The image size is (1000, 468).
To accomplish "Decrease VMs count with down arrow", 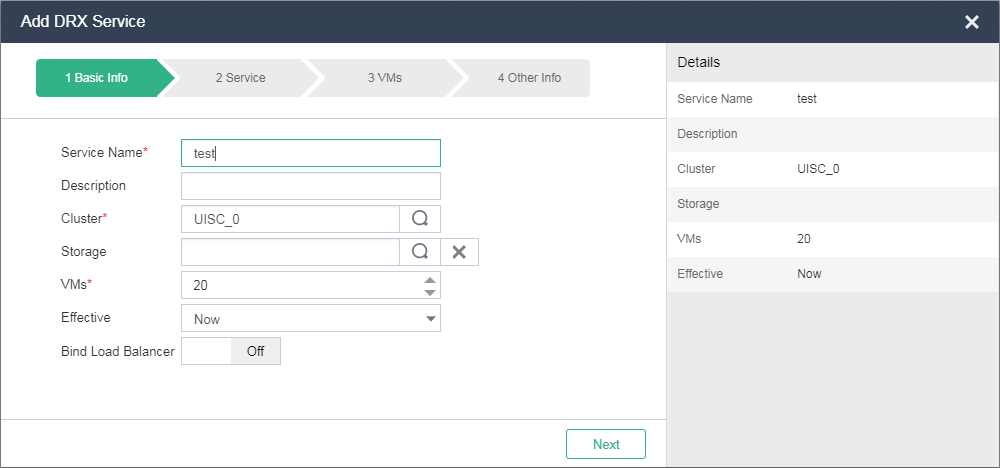I will [x=430, y=292].
